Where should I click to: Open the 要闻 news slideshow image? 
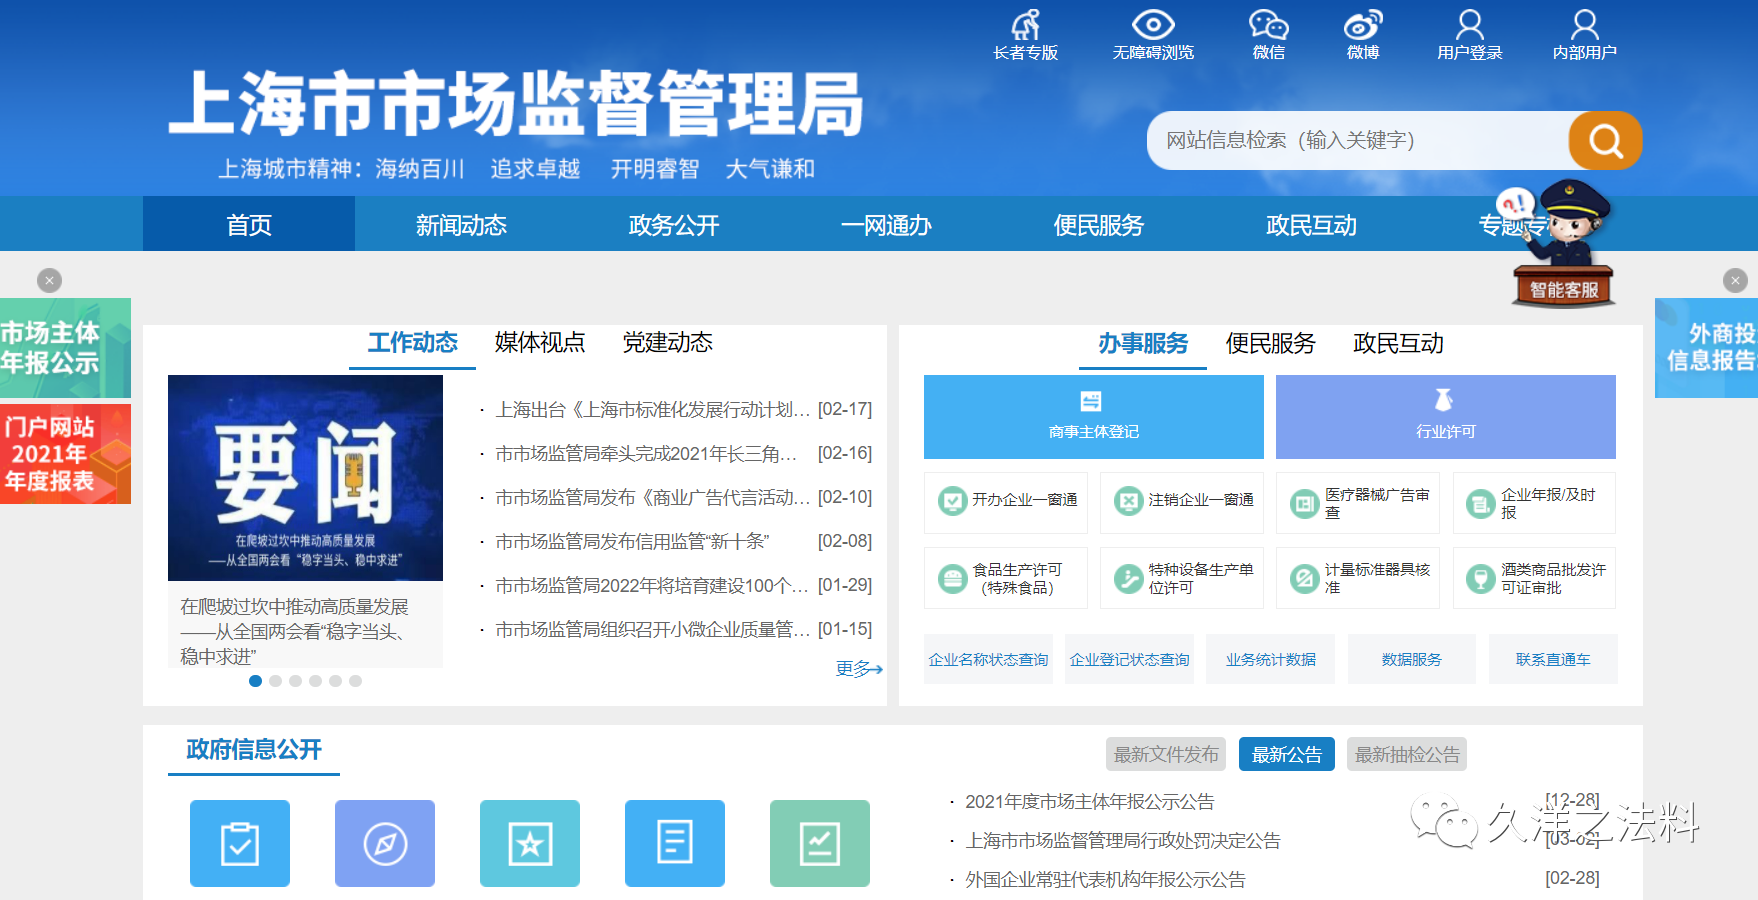coord(305,478)
